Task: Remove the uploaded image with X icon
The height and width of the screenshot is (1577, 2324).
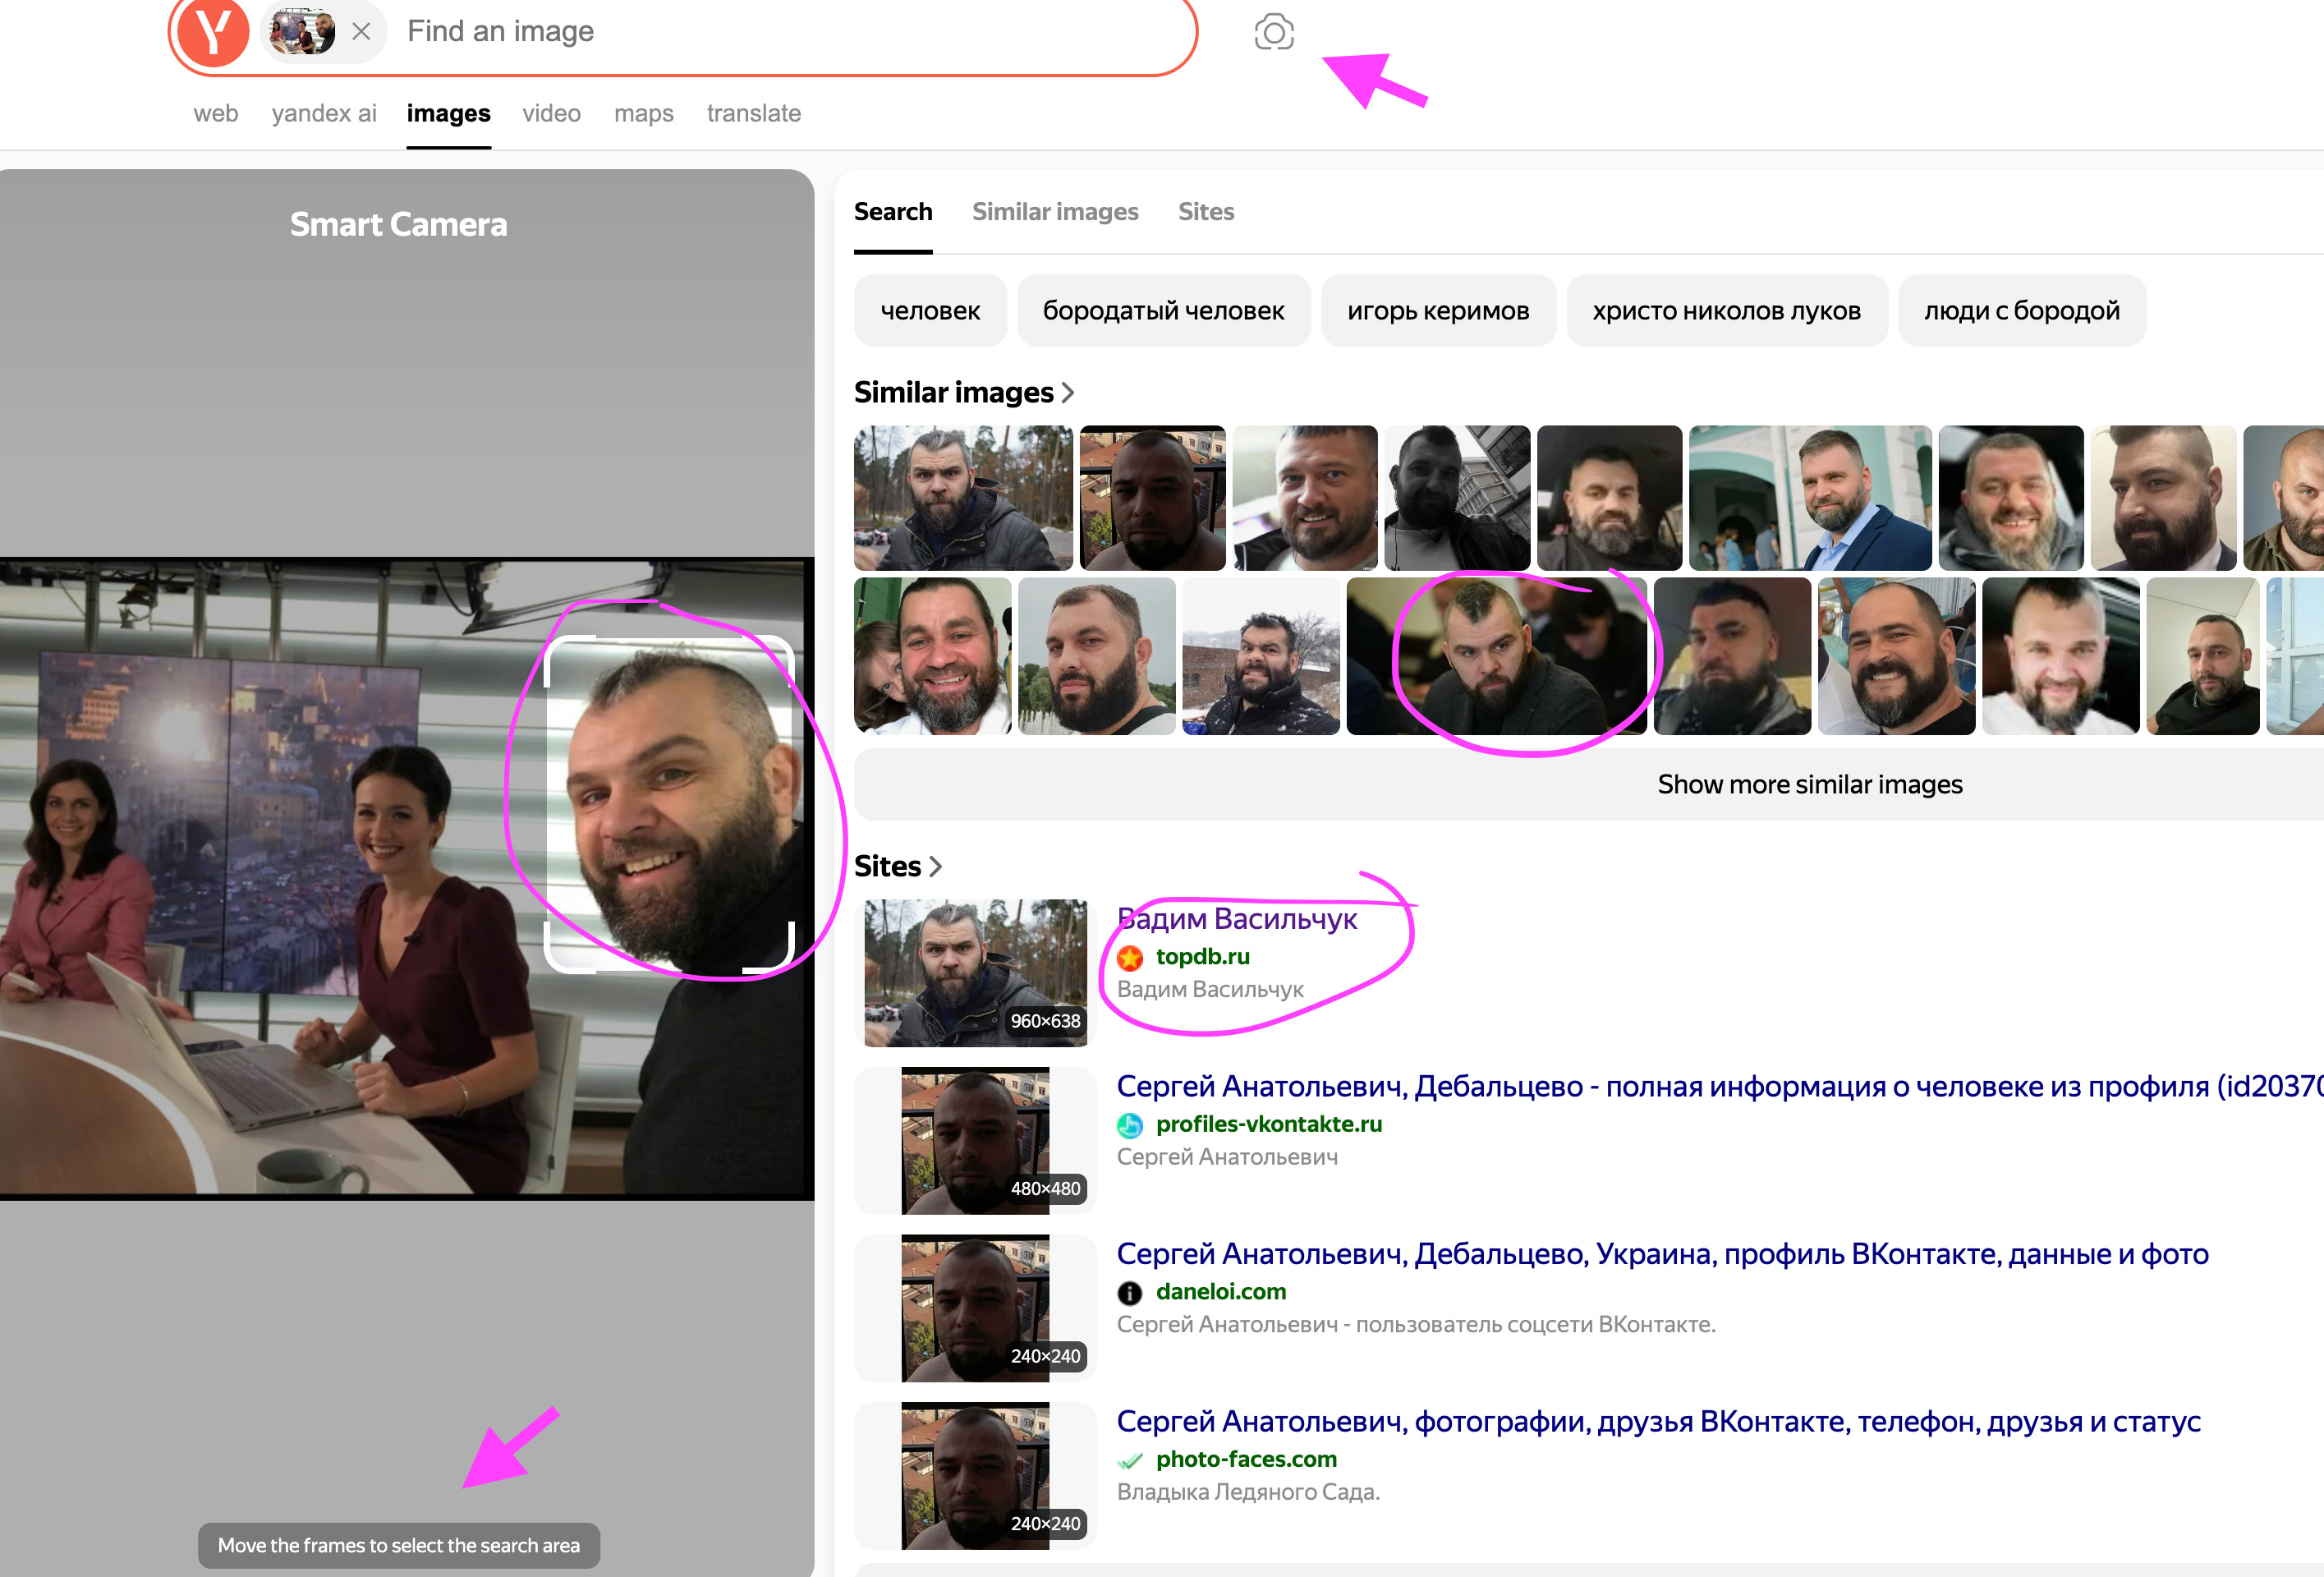Action: 362,32
